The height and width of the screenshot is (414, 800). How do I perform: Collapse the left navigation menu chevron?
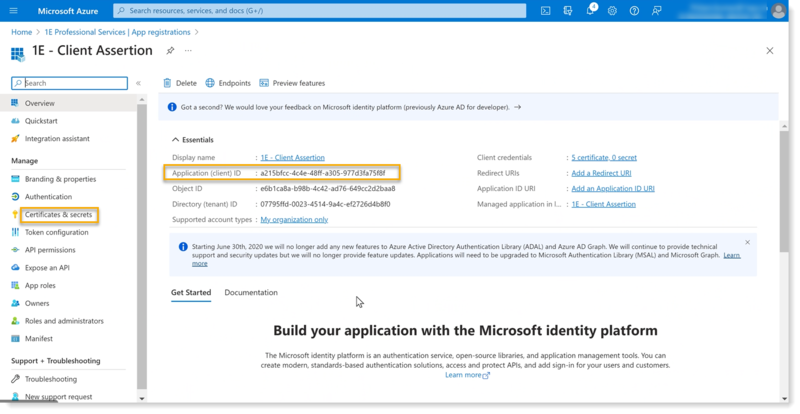[138, 83]
